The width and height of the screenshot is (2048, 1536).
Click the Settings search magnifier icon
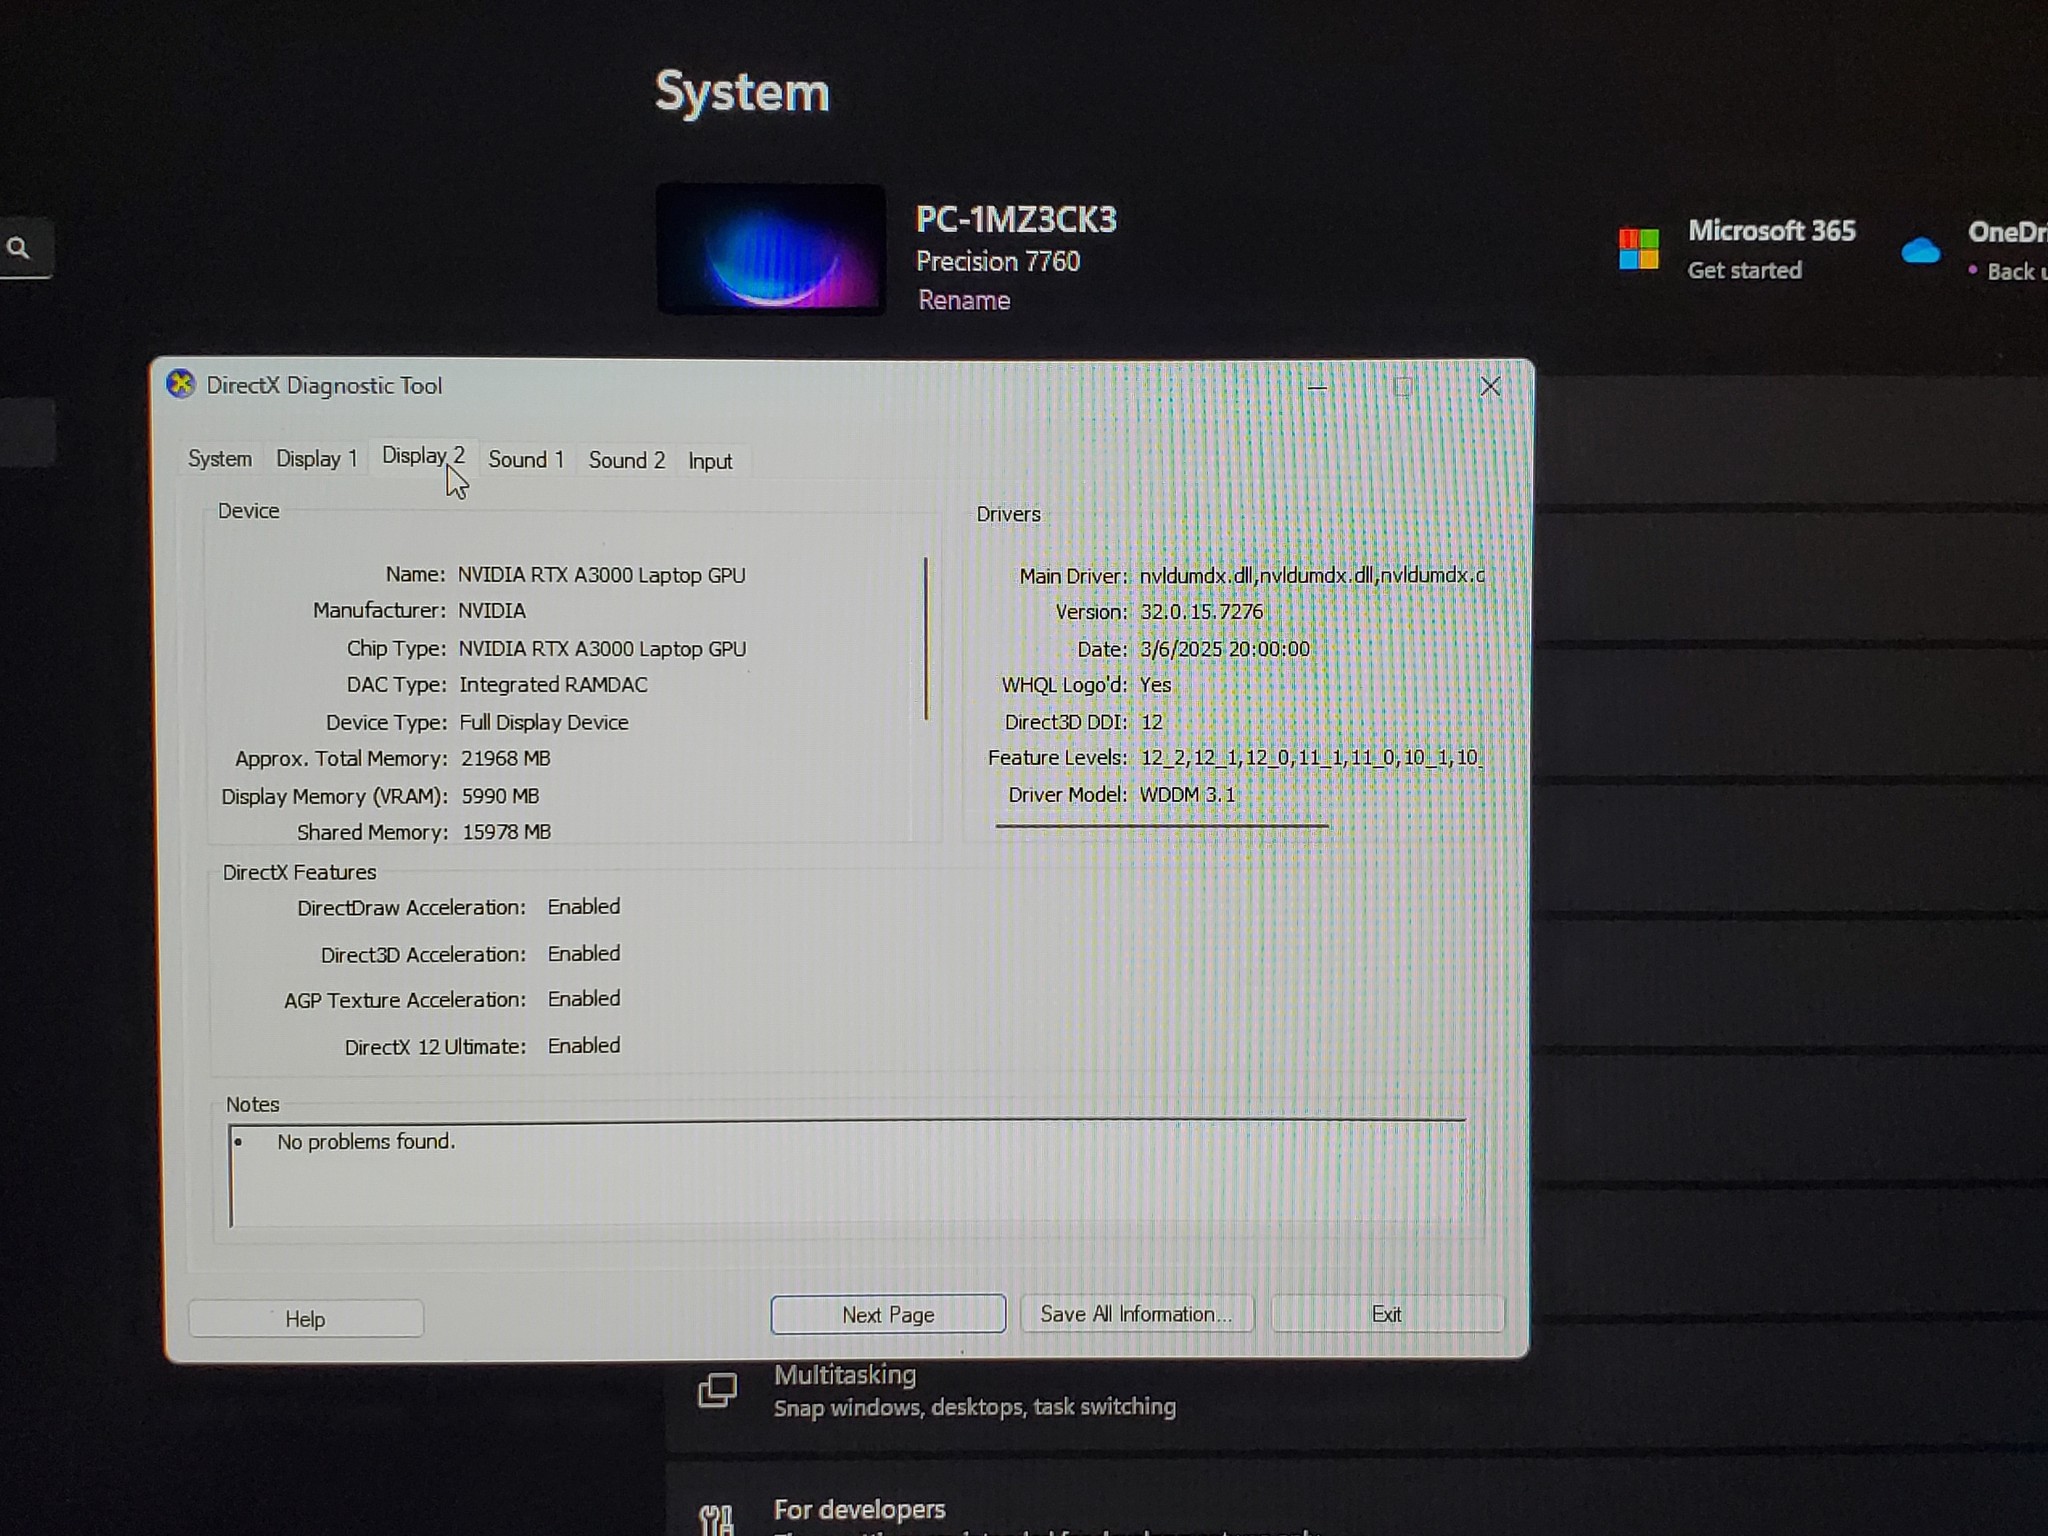(18, 248)
